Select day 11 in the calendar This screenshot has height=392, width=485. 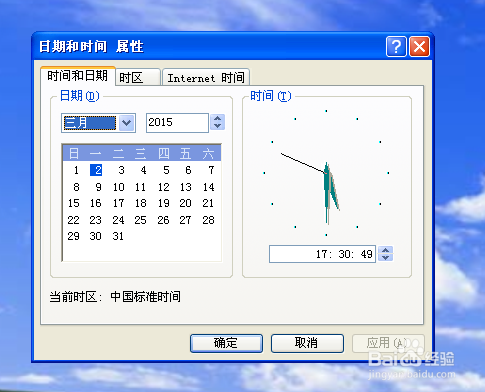(x=140, y=187)
